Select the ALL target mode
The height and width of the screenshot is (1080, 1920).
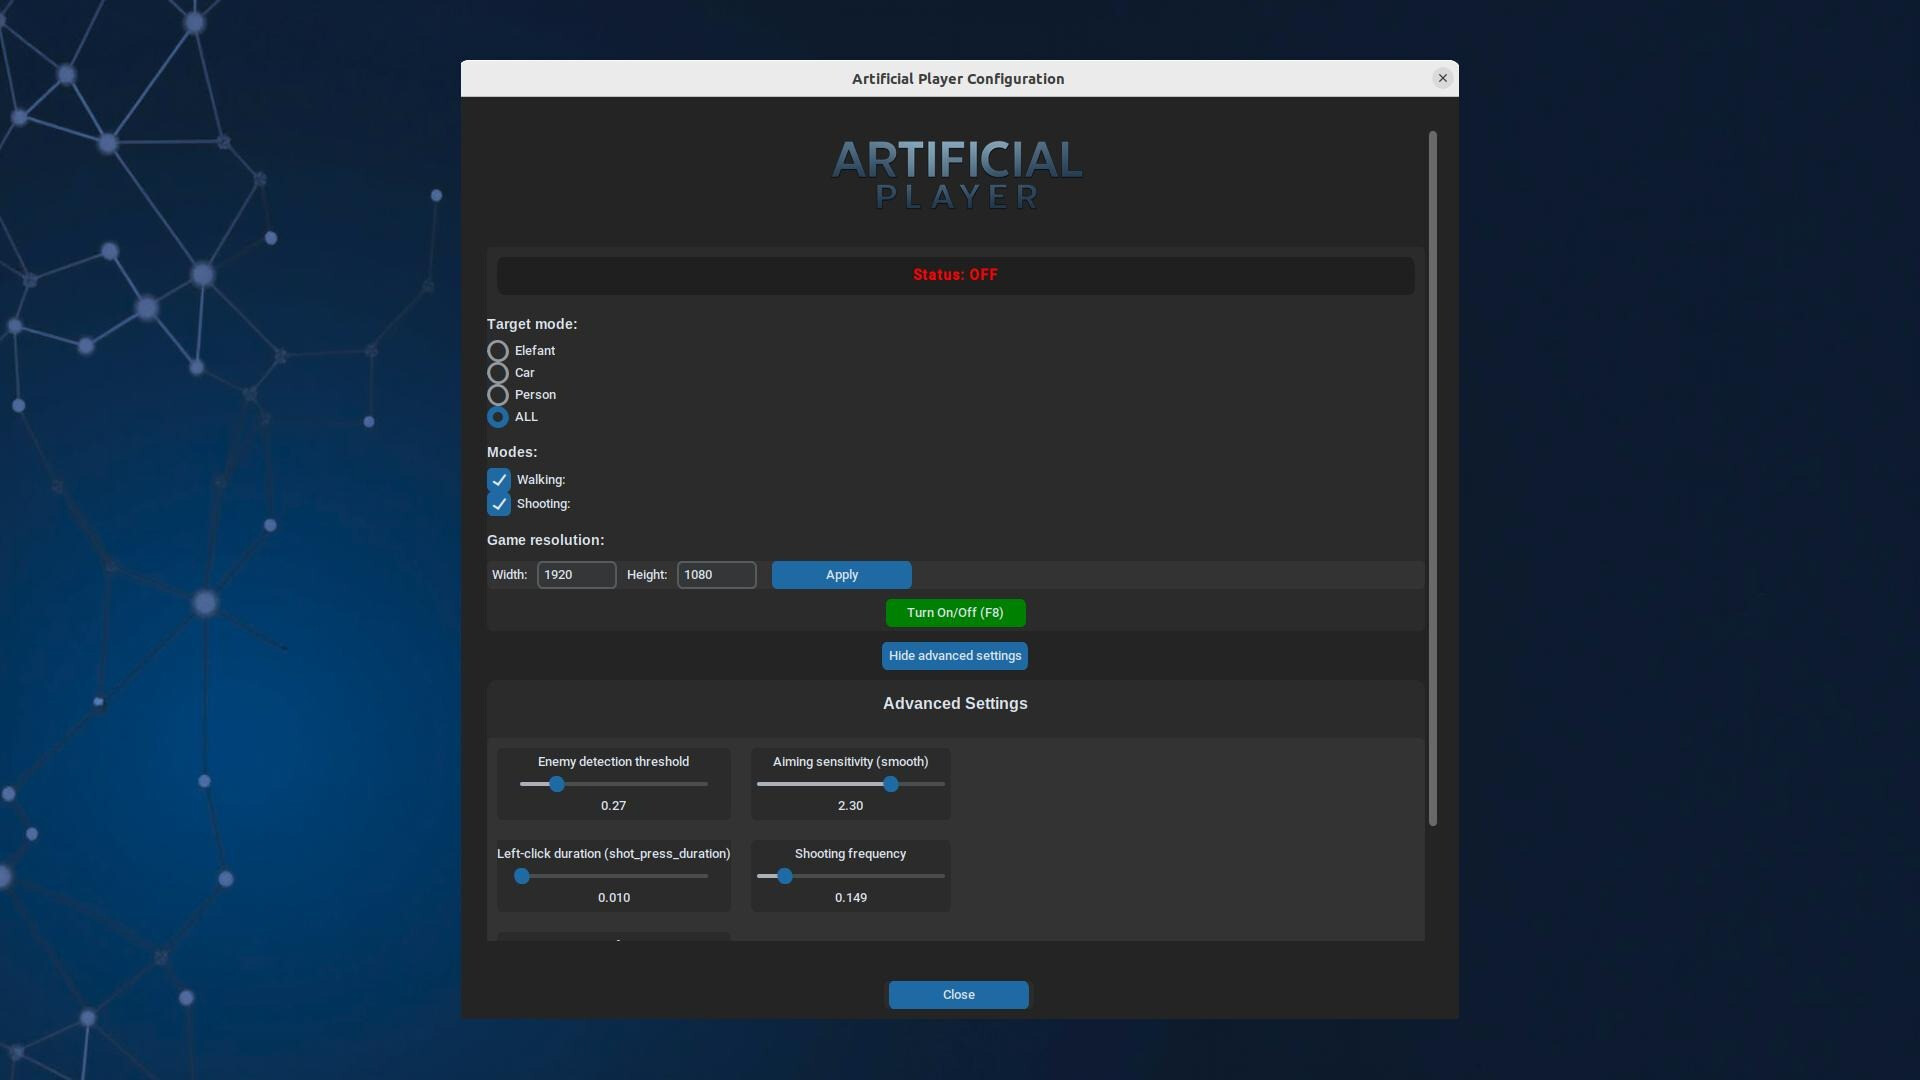click(x=498, y=417)
